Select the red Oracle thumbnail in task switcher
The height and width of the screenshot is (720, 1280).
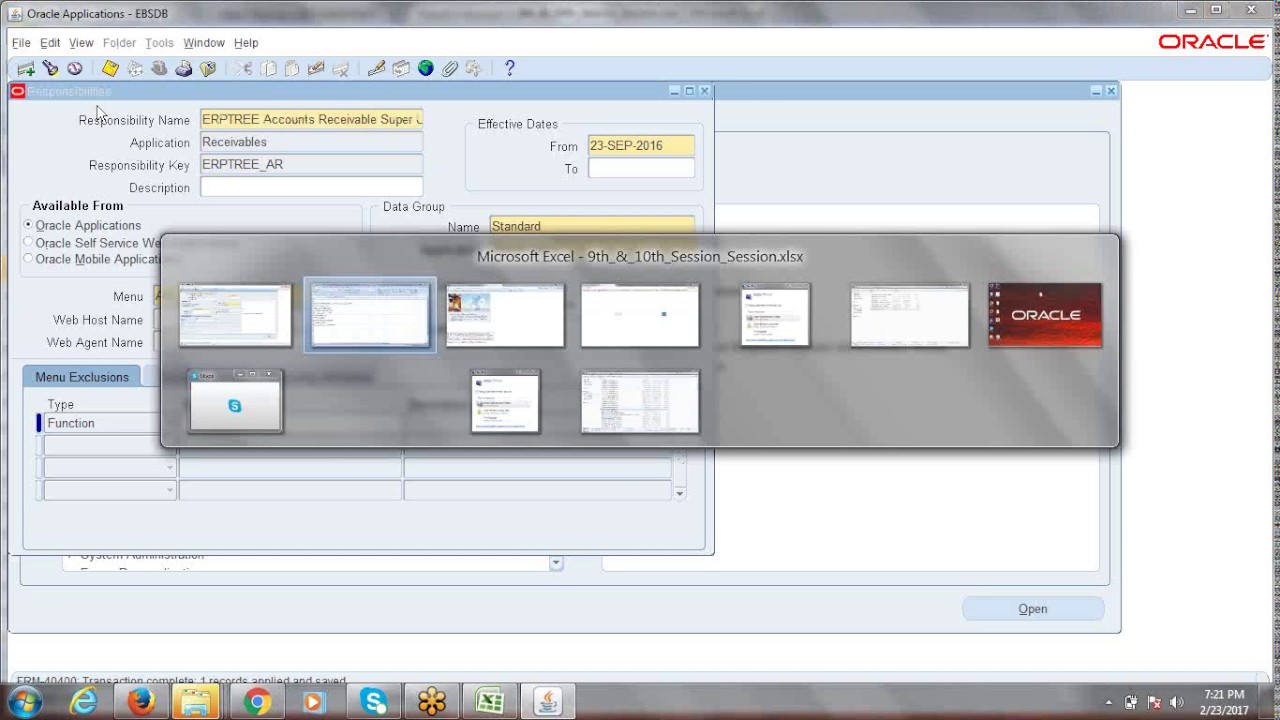tap(1045, 315)
